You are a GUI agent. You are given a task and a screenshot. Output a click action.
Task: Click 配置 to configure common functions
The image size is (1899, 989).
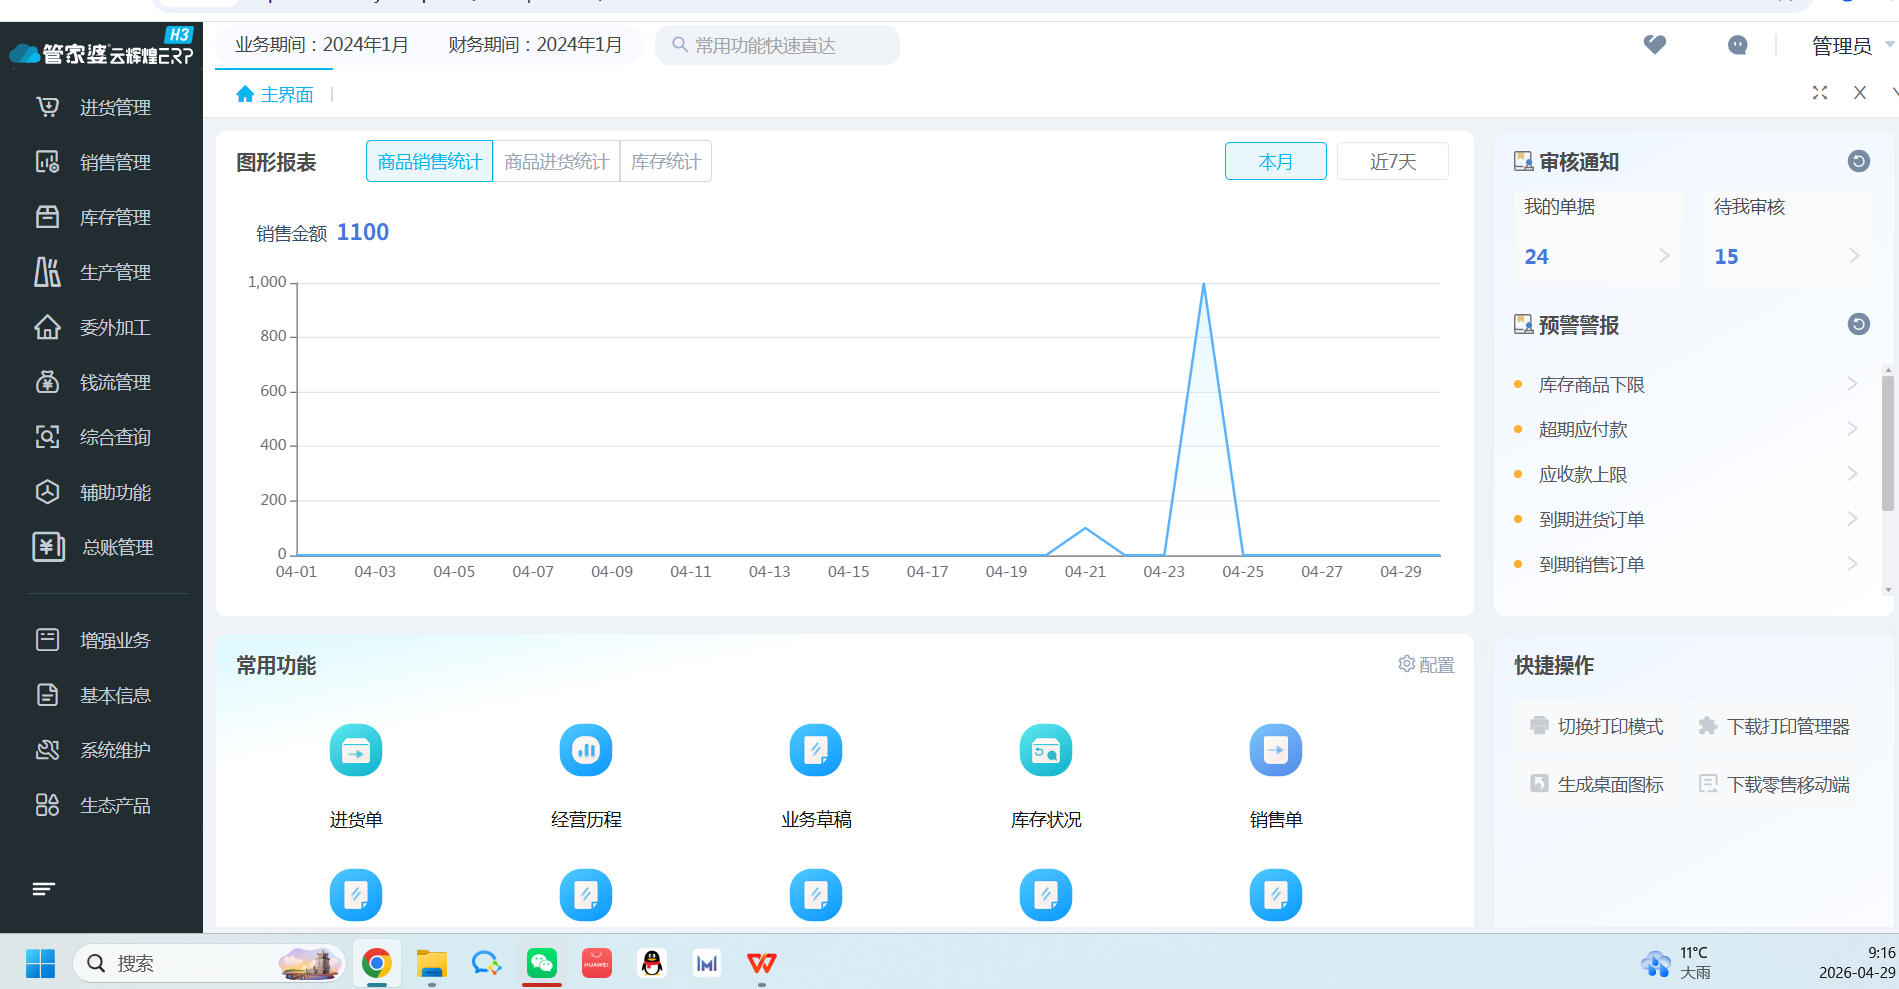coord(1426,665)
